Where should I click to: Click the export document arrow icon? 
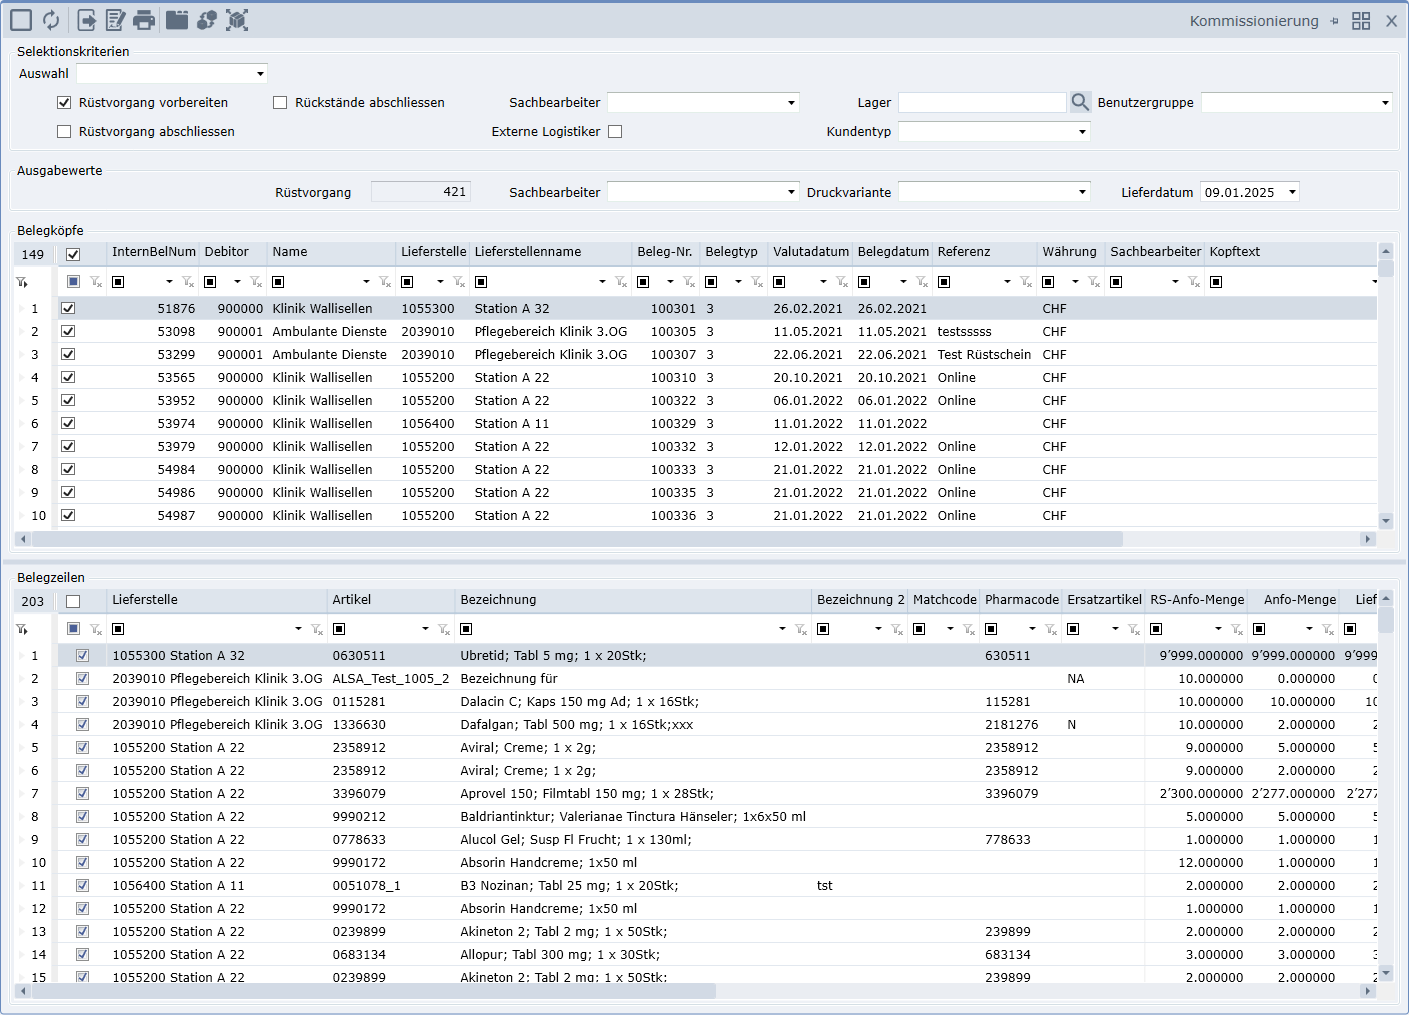[x=87, y=20]
